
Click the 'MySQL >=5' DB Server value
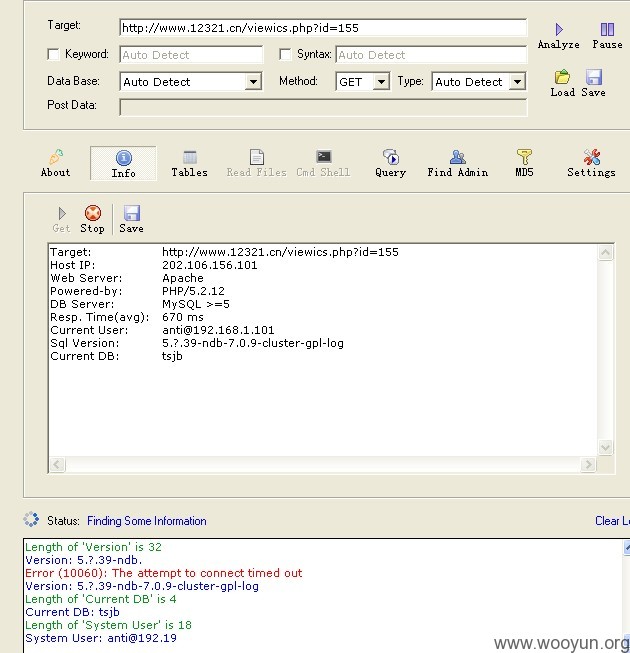click(196, 304)
